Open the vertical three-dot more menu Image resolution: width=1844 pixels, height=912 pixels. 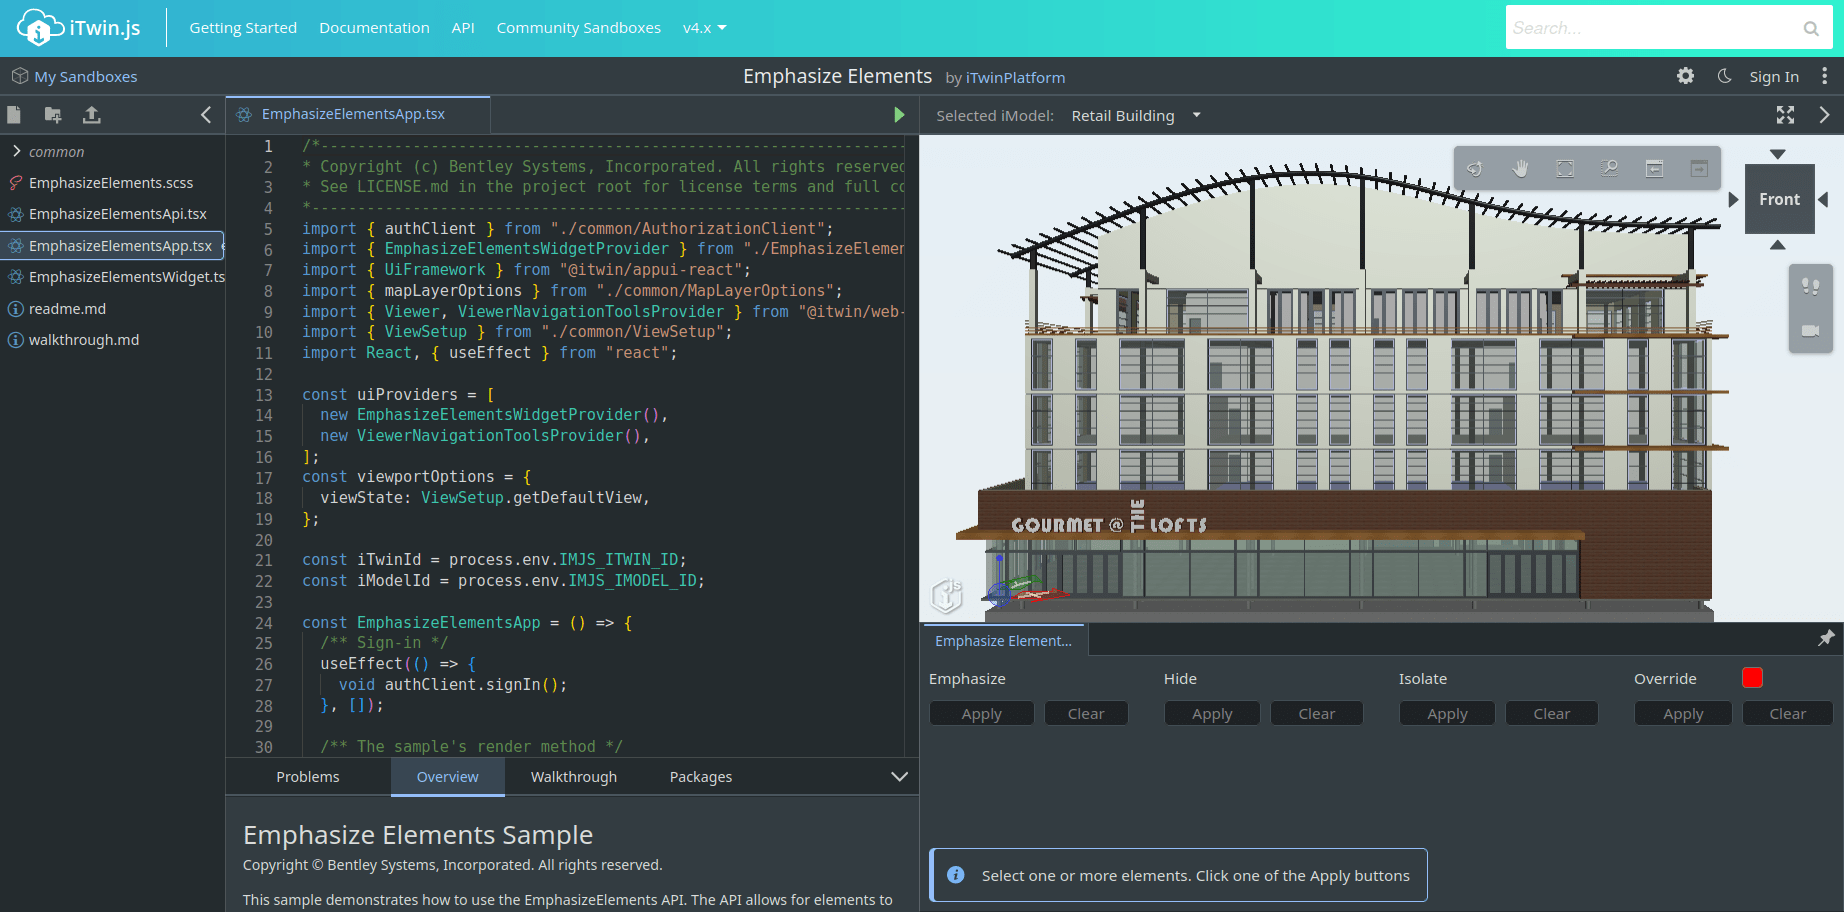coord(1825,76)
